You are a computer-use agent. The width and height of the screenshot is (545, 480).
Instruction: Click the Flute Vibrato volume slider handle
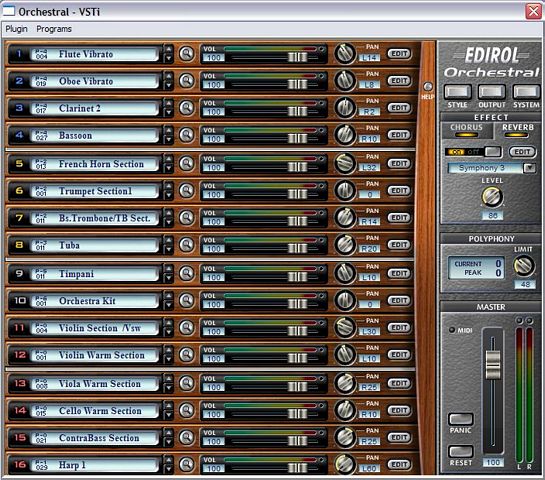[x=298, y=57]
